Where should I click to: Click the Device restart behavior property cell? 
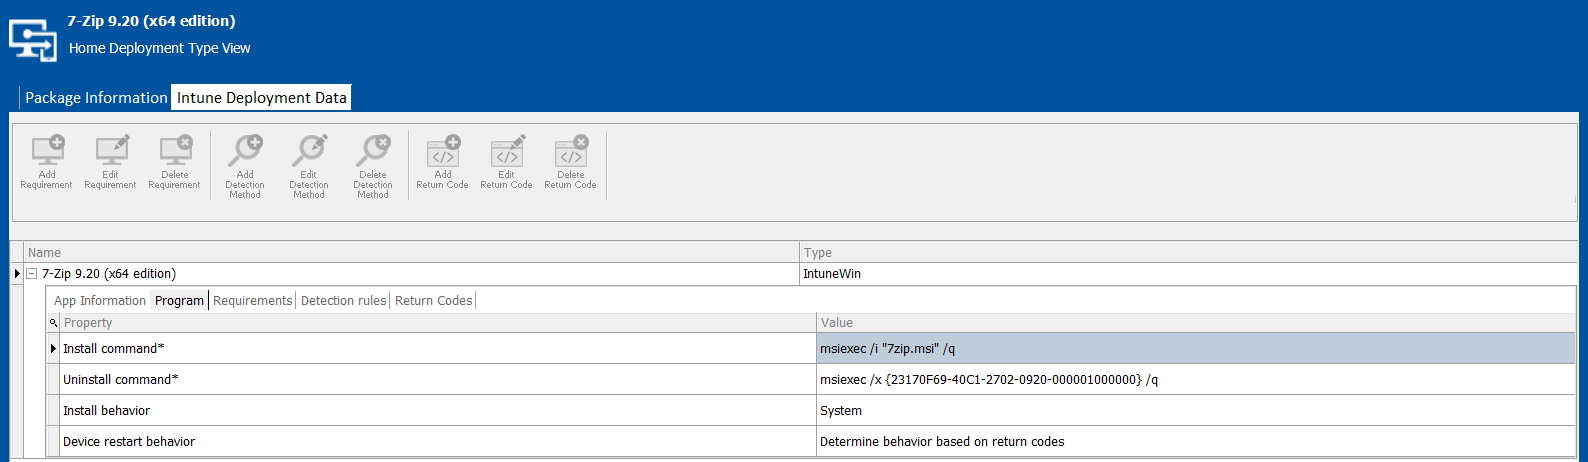438,441
